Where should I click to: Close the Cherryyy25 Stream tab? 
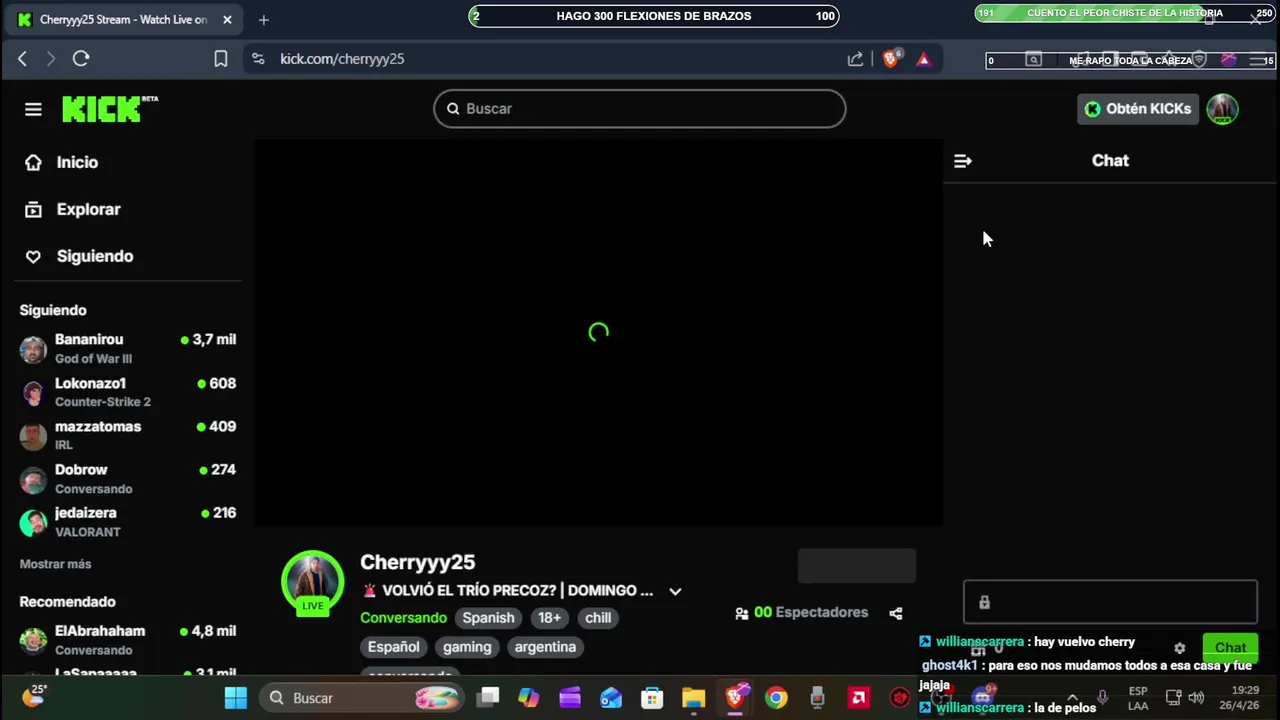[227, 20]
